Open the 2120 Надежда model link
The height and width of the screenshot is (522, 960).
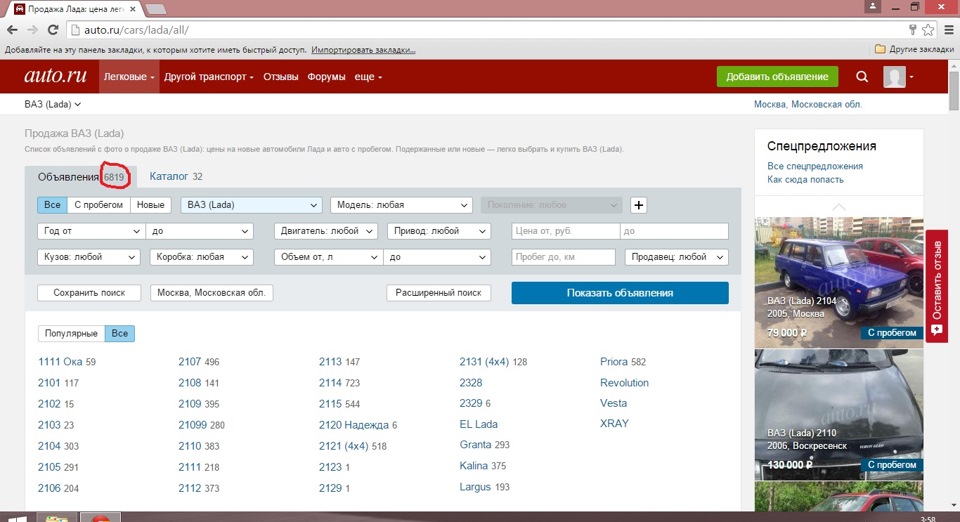(x=354, y=425)
